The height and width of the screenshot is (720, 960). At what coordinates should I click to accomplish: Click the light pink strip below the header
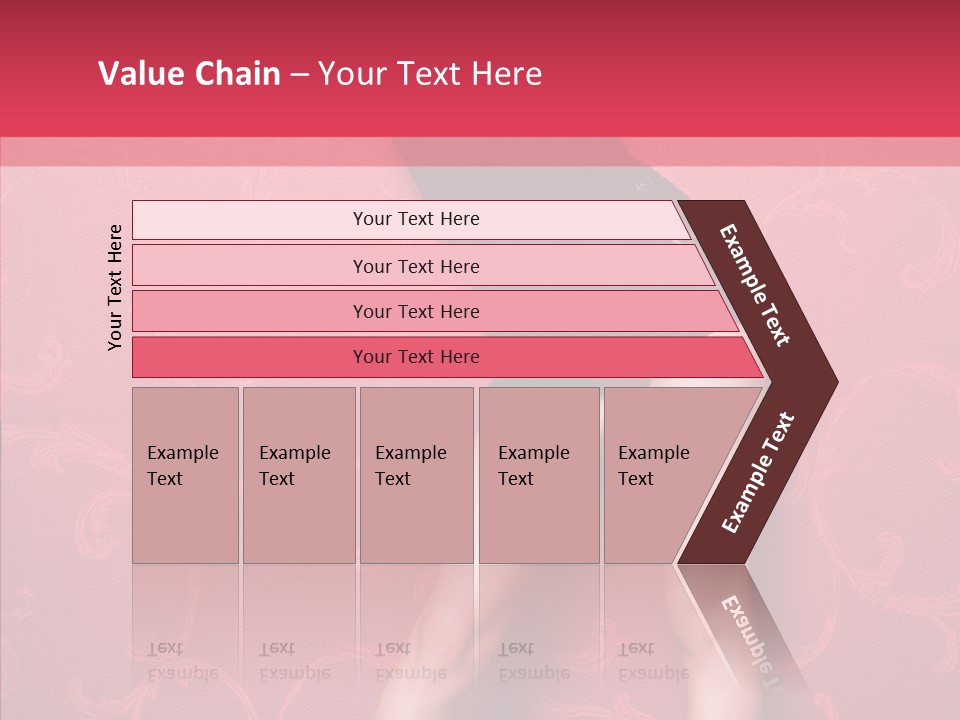(480, 151)
